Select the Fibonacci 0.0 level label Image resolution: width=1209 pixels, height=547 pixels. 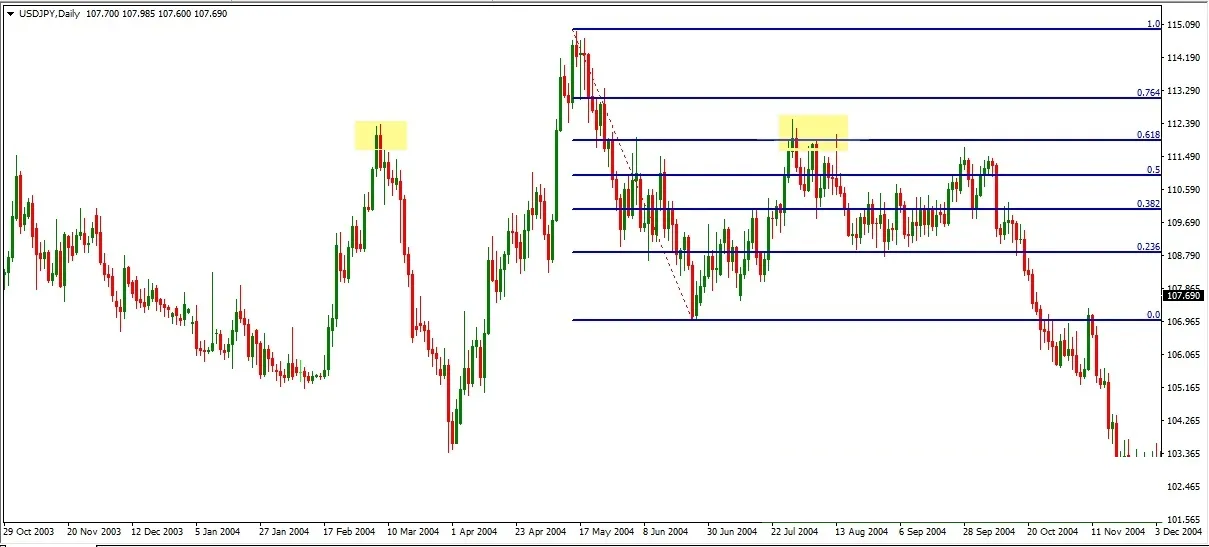click(x=1152, y=314)
